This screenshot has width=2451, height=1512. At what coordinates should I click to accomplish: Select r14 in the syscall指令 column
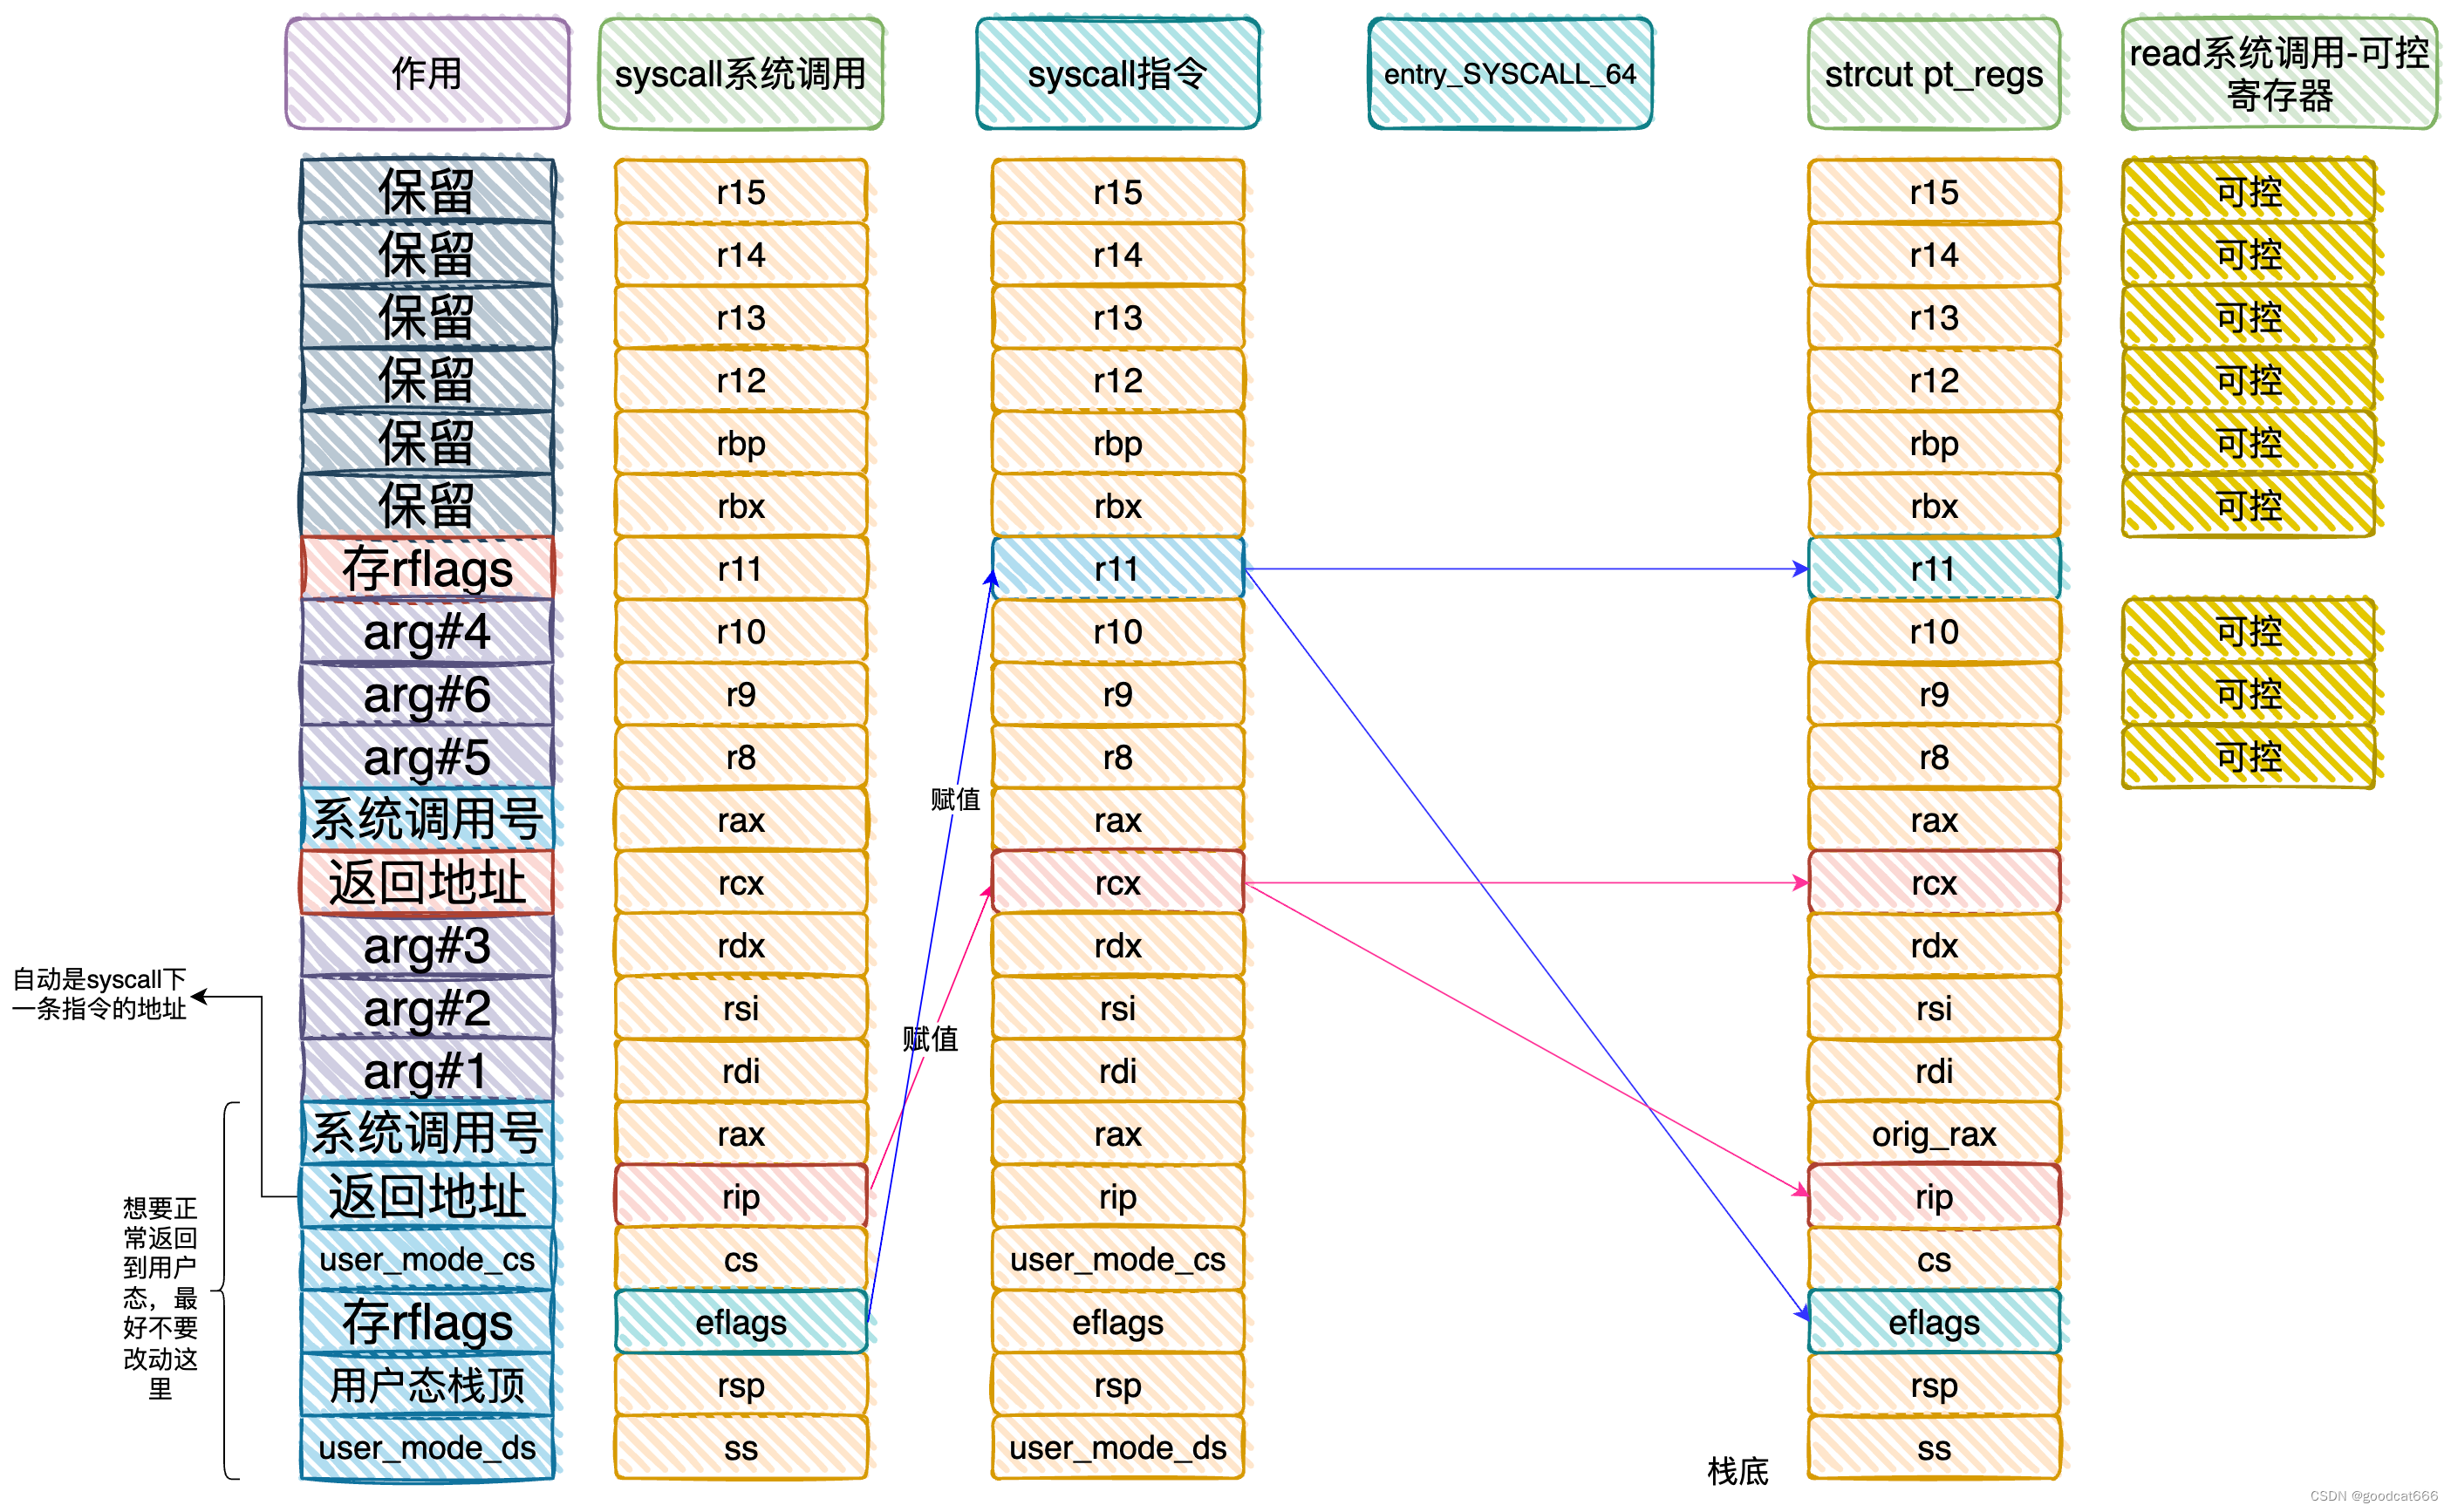pos(1118,254)
